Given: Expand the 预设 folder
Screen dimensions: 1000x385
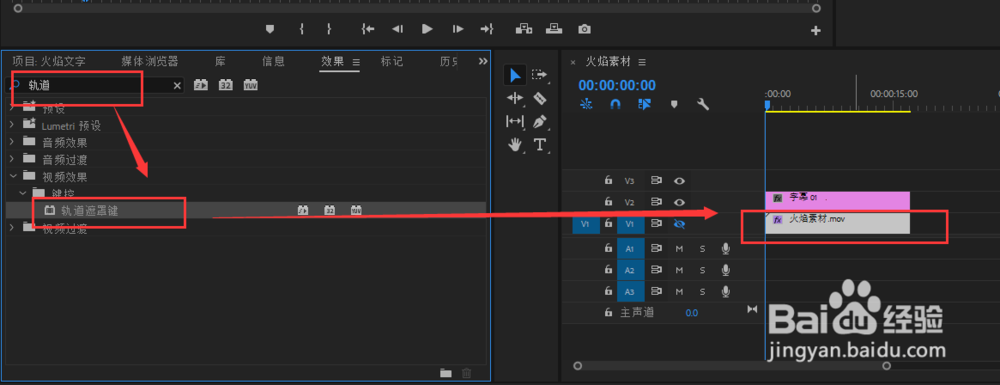Looking at the screenshot, I should [x=11, y=106].
